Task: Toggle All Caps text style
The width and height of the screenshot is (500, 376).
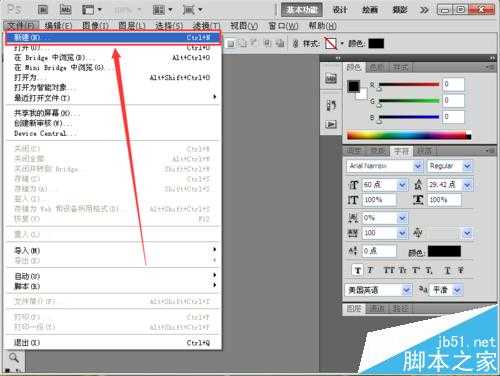Action: point(389,270)
